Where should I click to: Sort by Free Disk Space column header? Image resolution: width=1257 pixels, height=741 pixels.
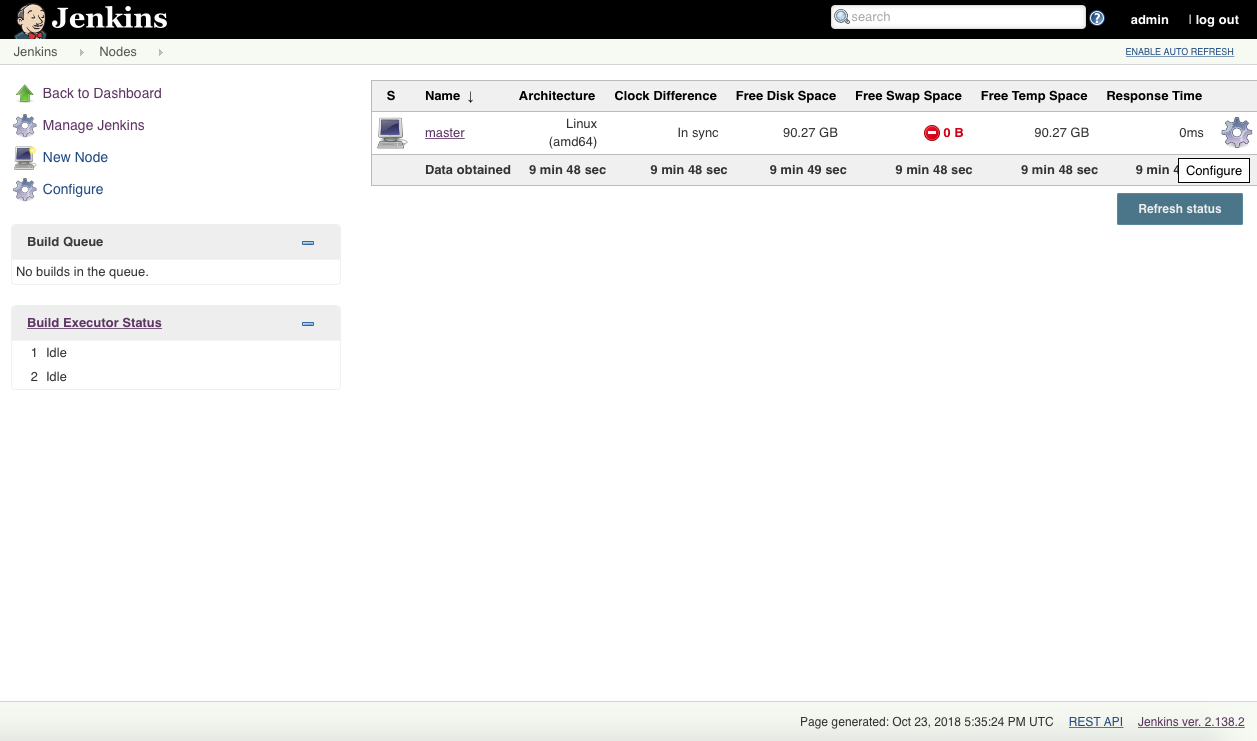click(786, 96)
